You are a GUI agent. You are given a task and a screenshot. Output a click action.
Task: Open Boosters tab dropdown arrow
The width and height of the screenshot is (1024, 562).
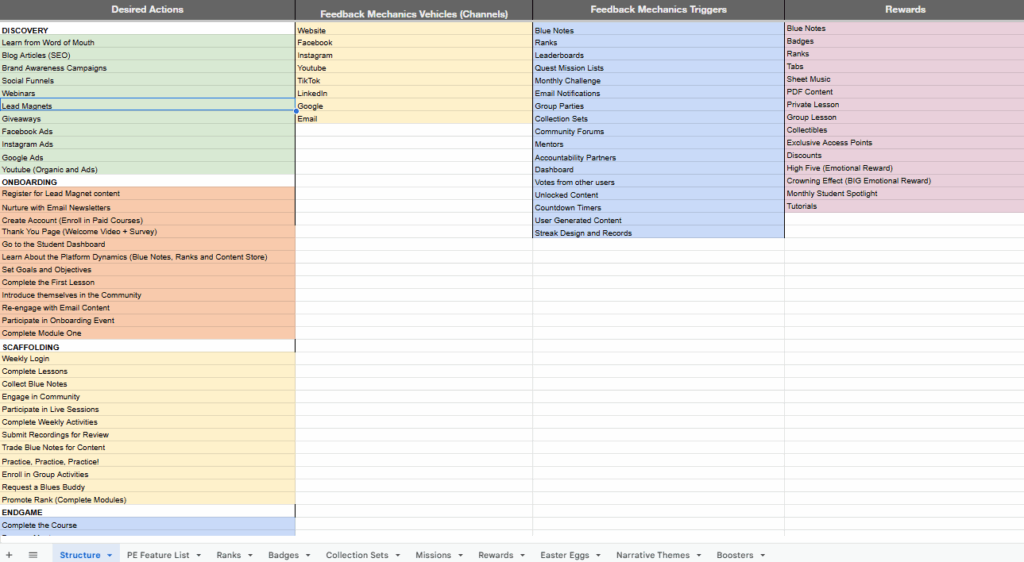(763, 555)
